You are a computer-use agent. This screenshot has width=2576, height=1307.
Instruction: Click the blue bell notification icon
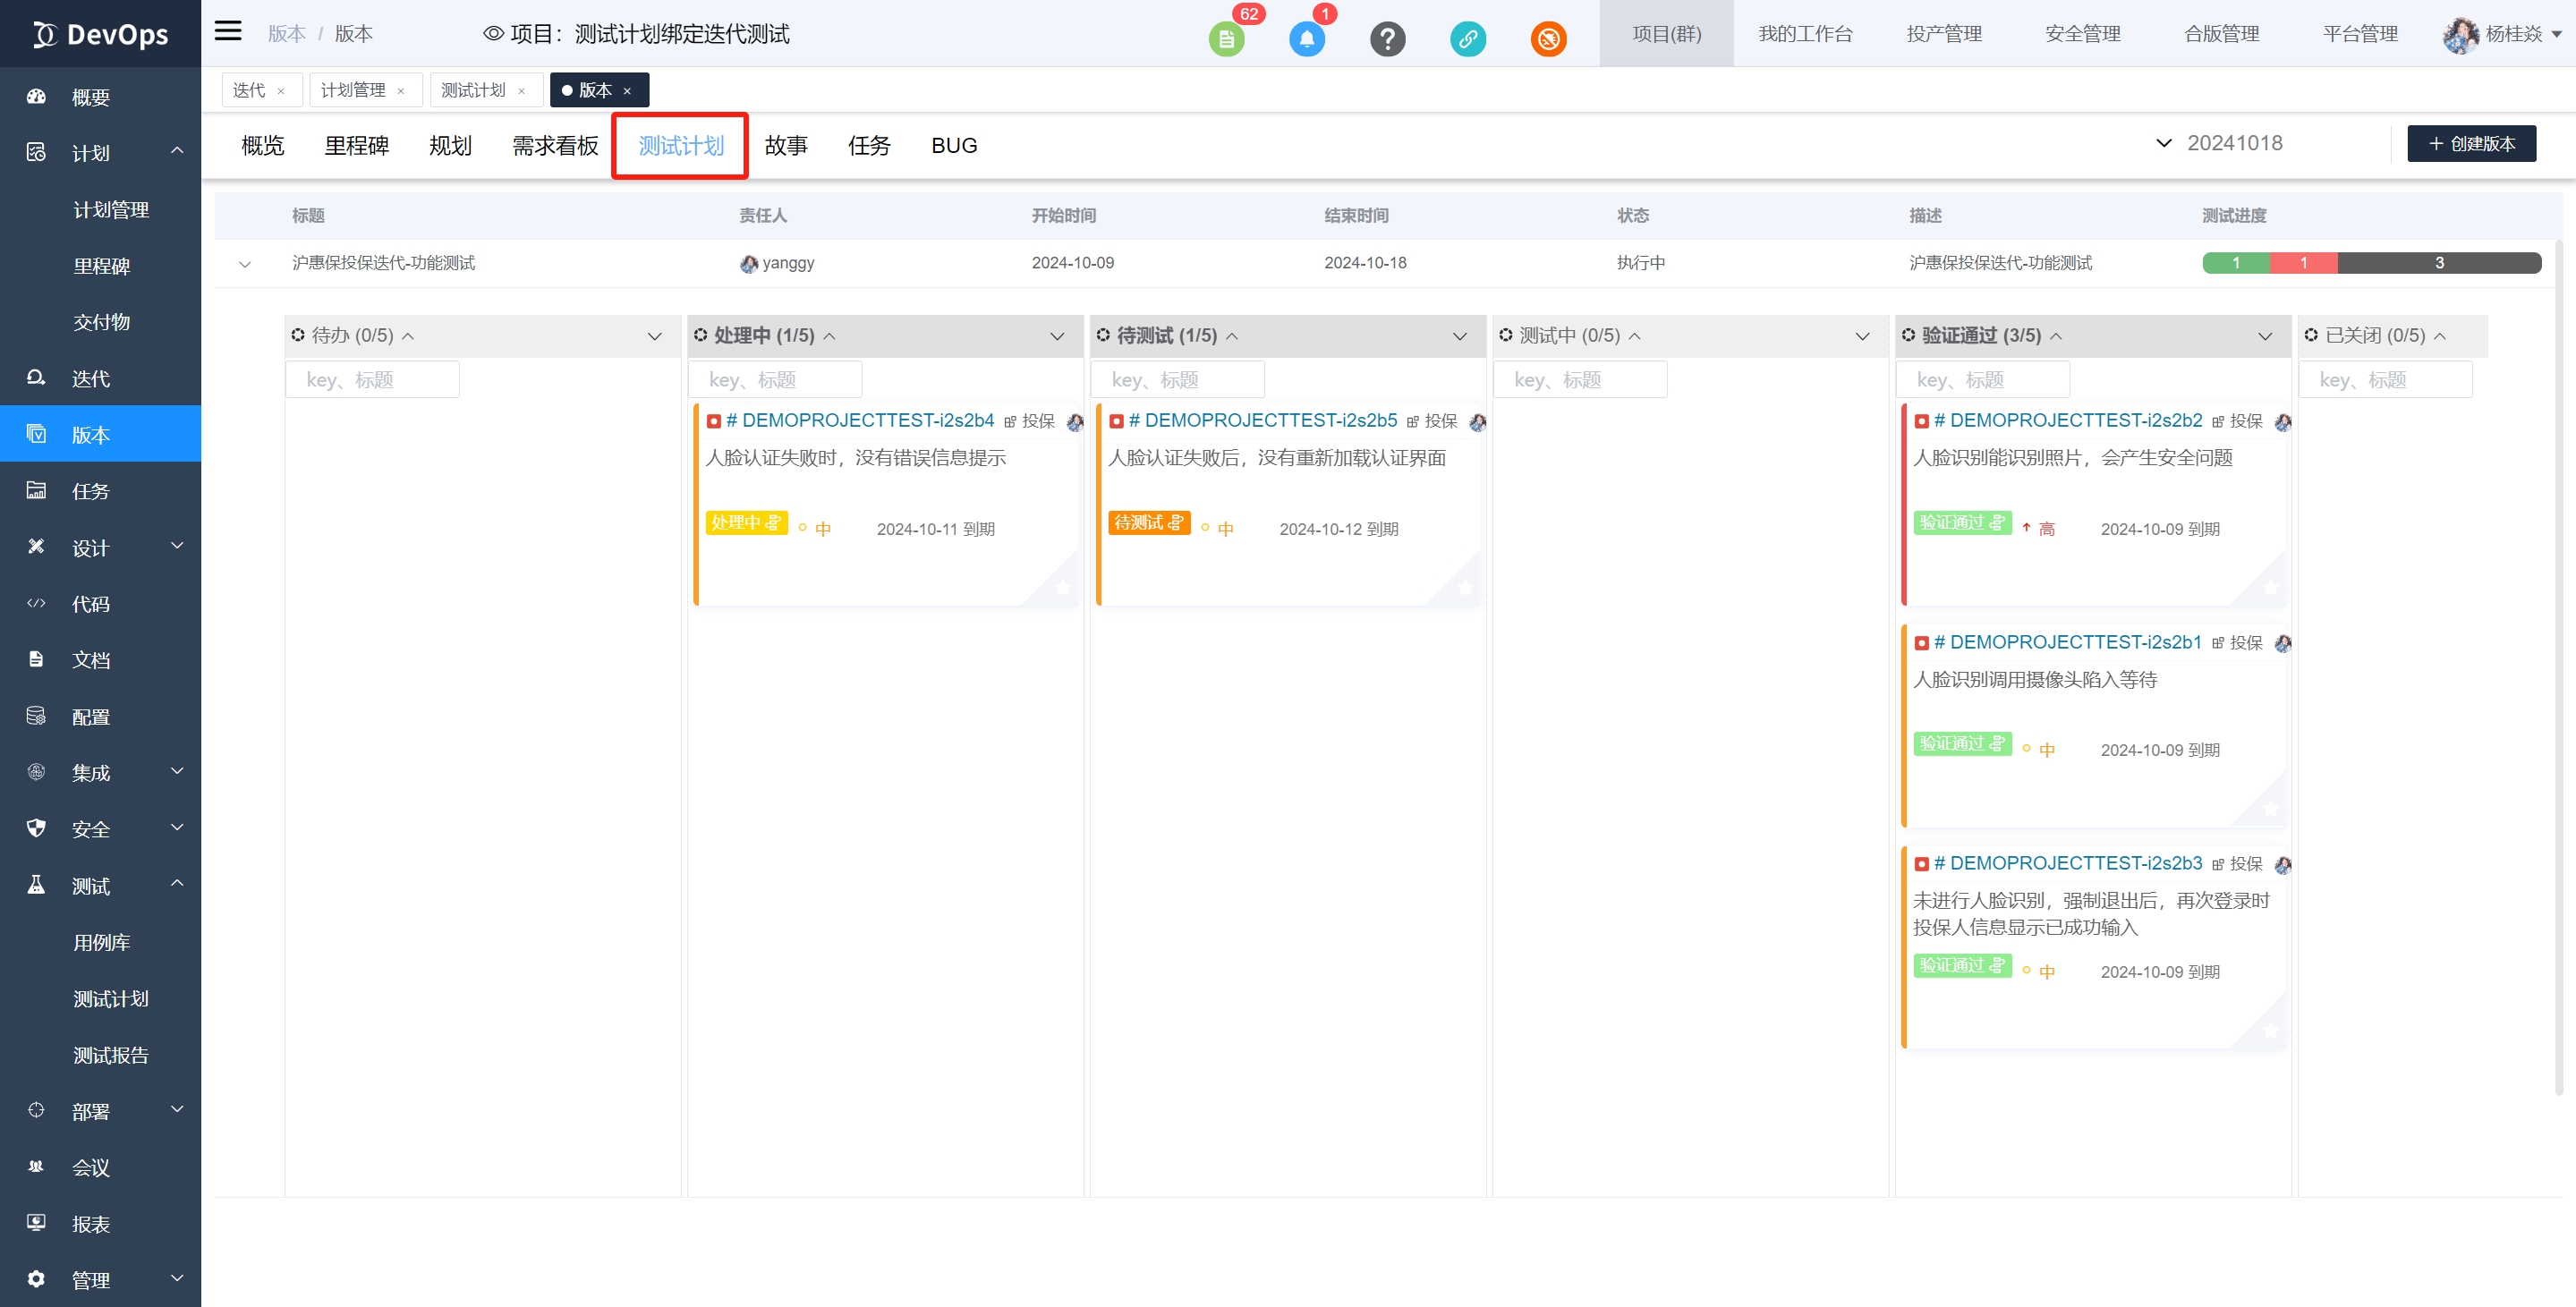pos(1306,39)
